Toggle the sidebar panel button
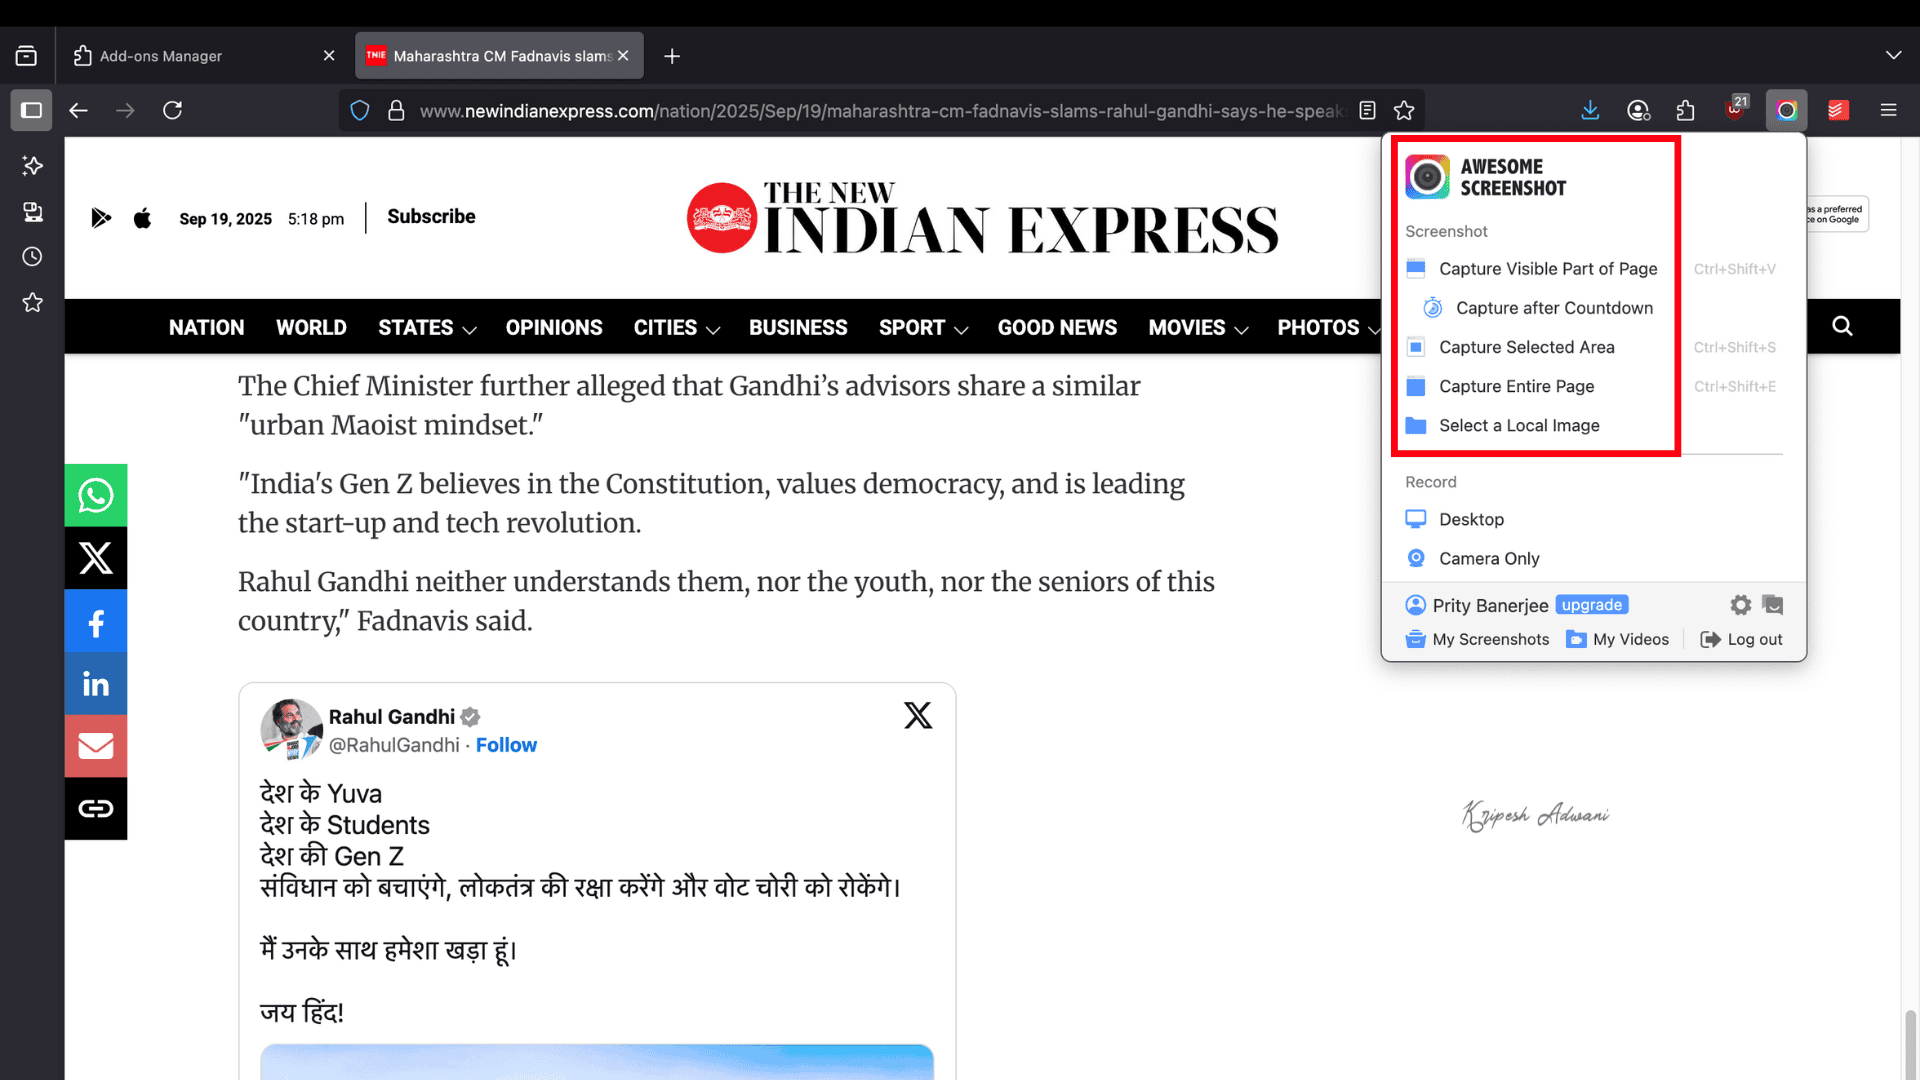The width and height of the screenshot is (1920, 1080). [x=31, y=110]
